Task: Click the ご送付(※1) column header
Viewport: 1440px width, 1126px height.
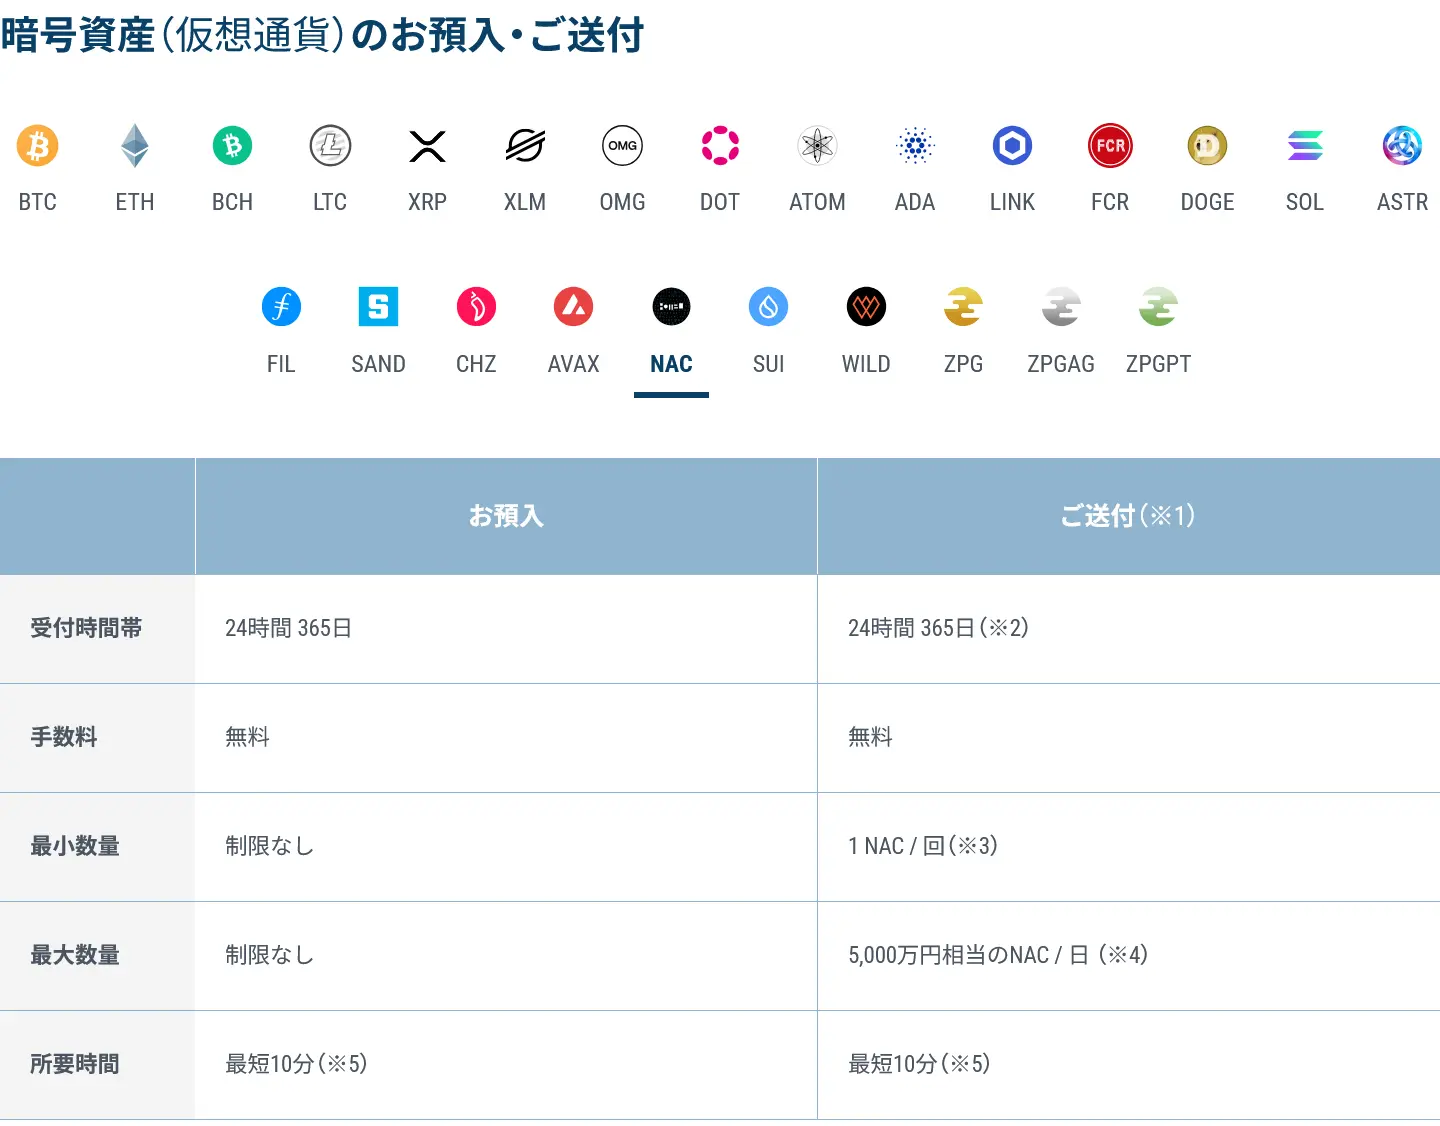Action: point(1129,516)
